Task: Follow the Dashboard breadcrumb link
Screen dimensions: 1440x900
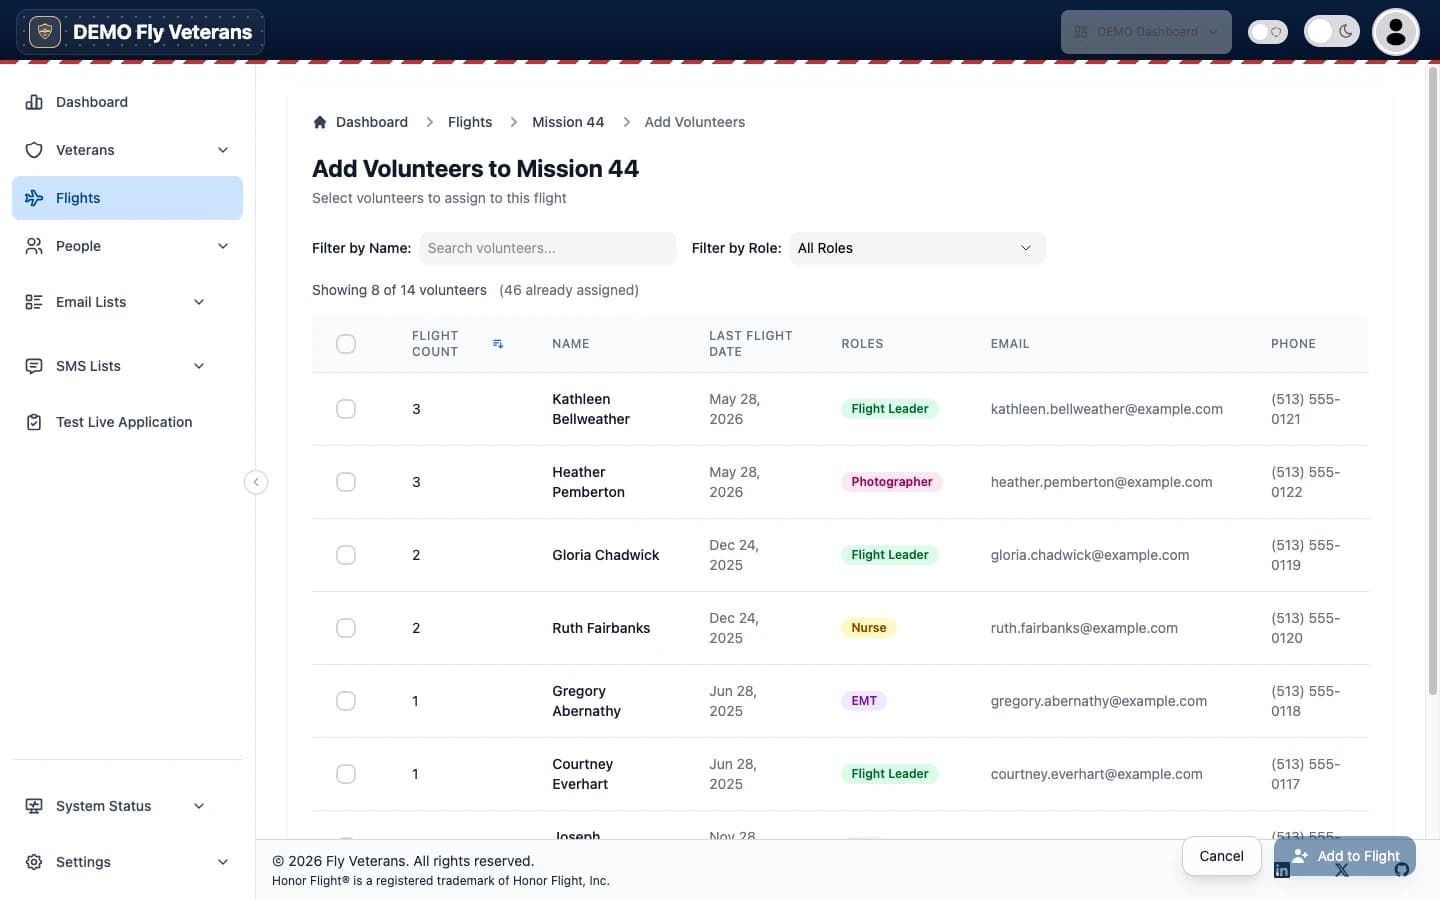Action: tap(372, 122)
